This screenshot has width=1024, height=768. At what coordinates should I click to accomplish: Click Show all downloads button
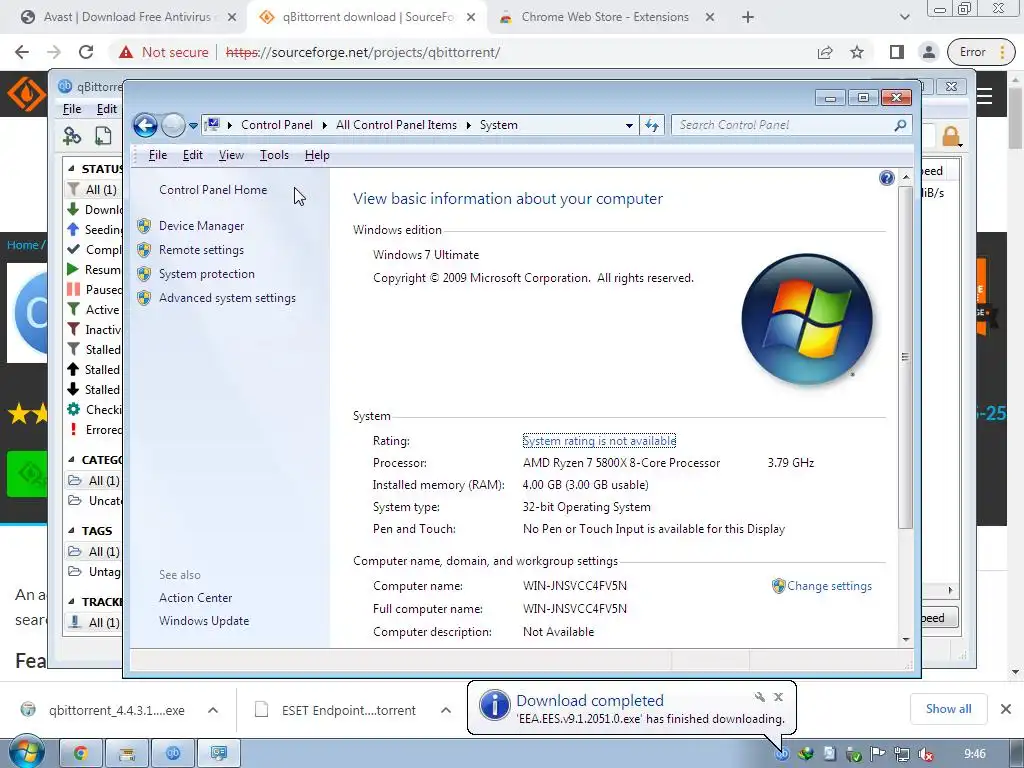(948, 709)
